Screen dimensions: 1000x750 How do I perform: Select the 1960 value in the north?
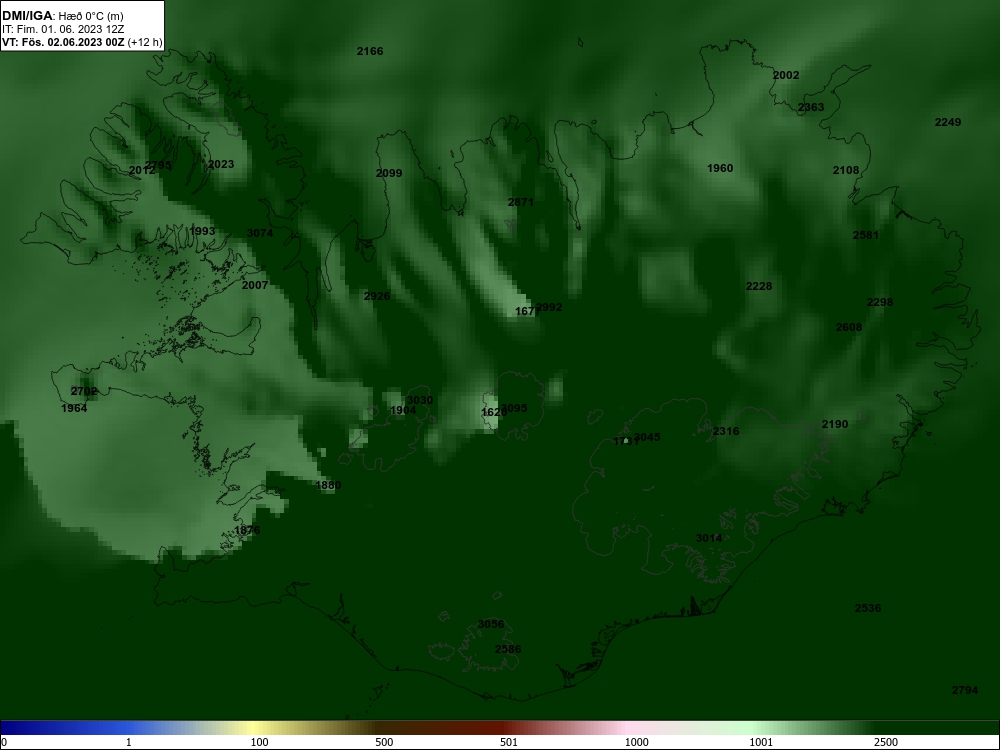[x=720, y=168]
